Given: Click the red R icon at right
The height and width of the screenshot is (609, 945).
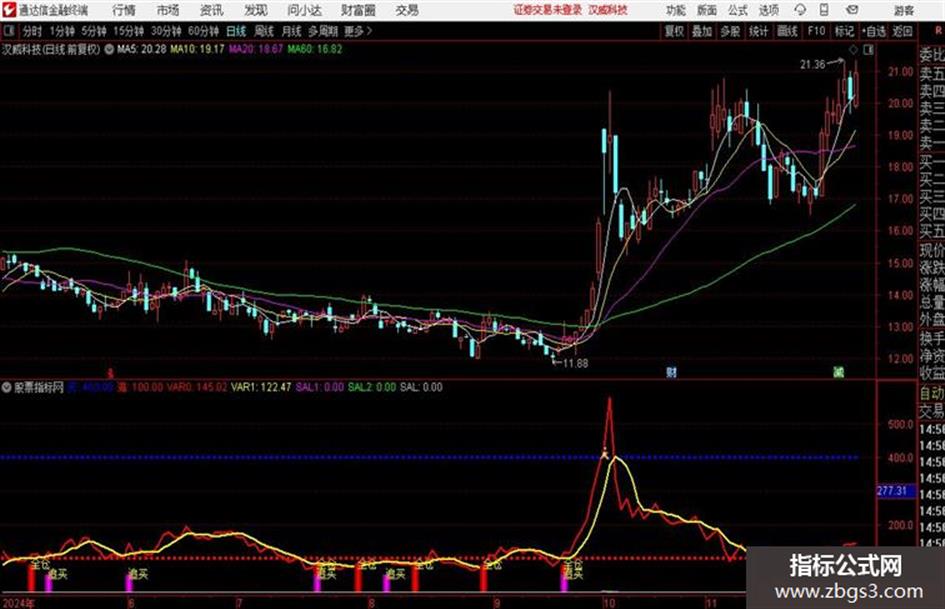Looking at the screenshot, I should click(x=938, y=30).
